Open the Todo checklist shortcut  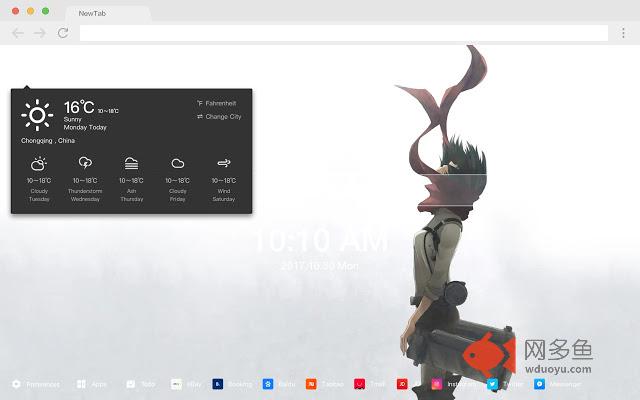(x=139, y=384)
